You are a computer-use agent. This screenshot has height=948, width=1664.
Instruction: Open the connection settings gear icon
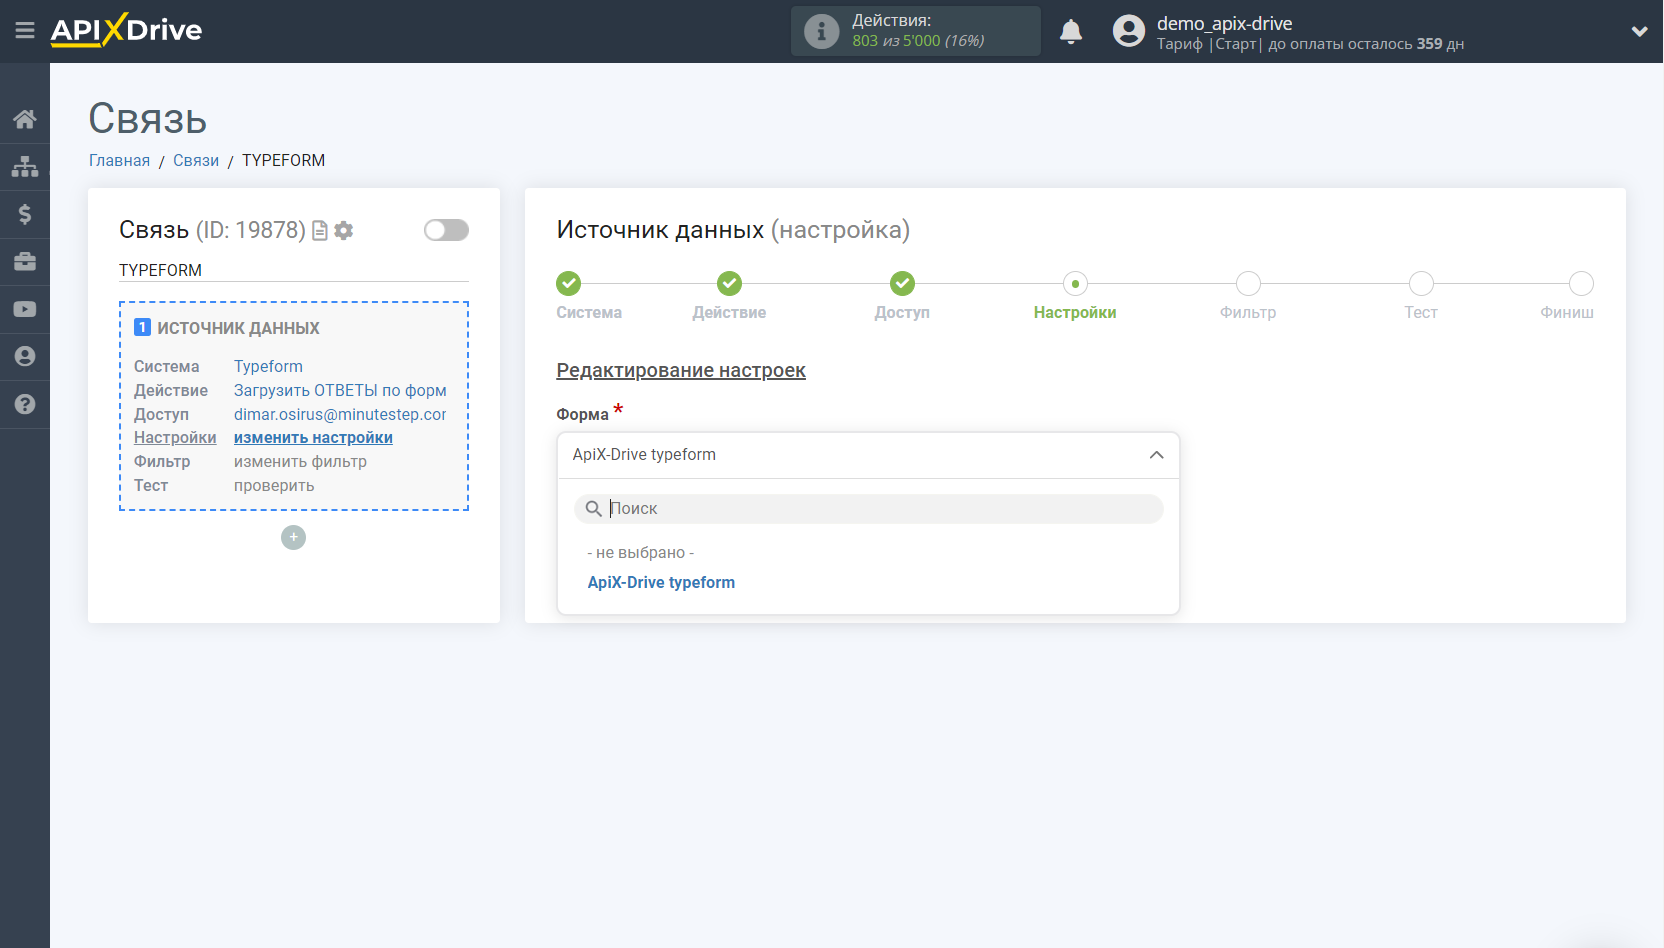(x=344, y=231)
